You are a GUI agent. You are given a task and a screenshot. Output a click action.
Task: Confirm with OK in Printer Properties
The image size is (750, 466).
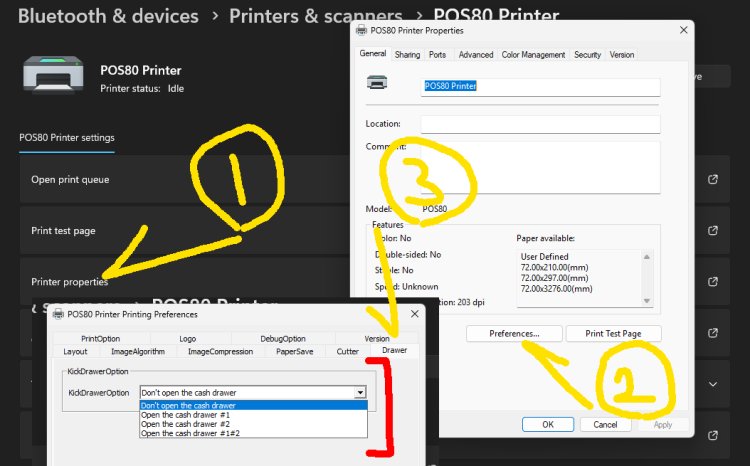pos(548,424)
